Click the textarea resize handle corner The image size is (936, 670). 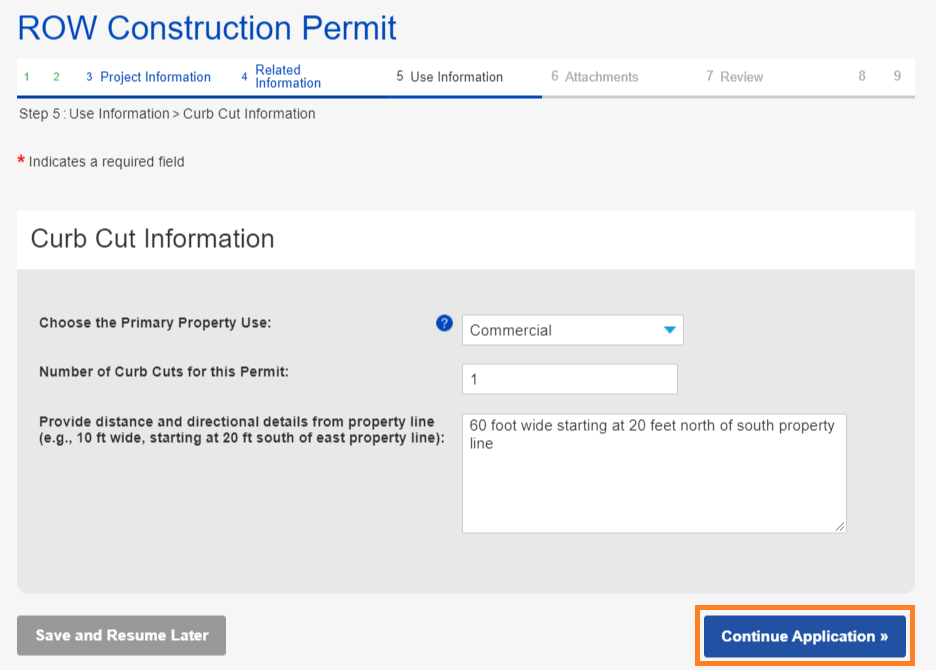840,526
